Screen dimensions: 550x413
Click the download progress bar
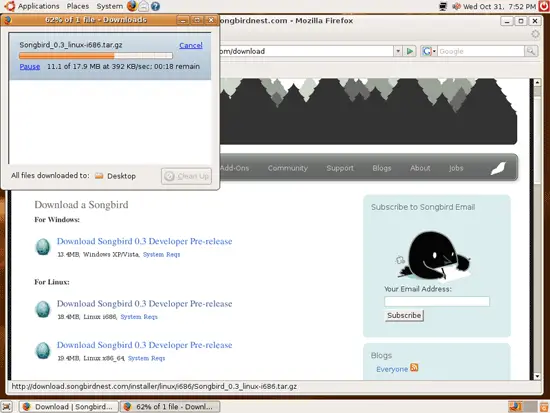[96, 55]
